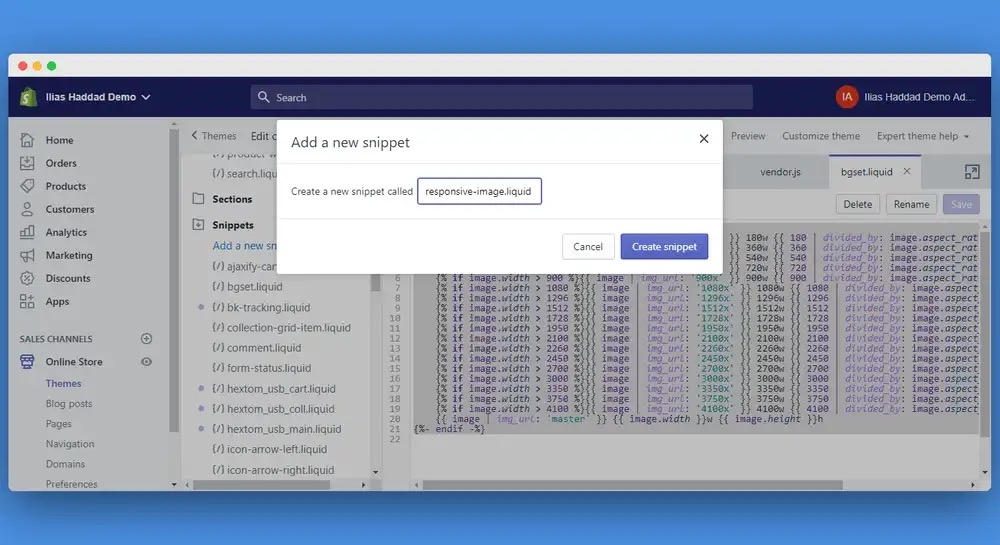Switch to the vendor.js tab

(x=780, y=172)
